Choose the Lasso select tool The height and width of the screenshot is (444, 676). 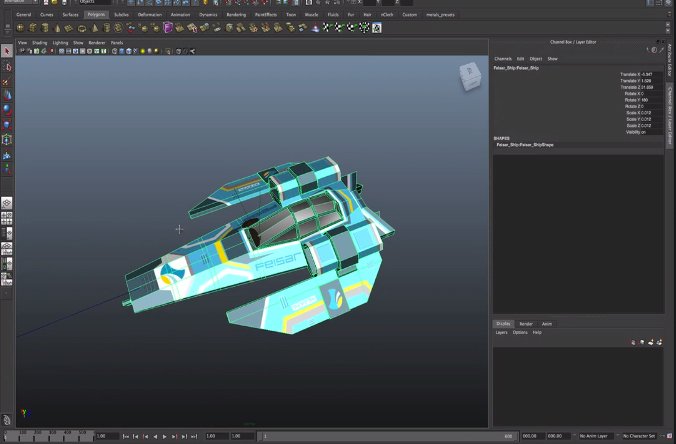(x=7, y=66)
